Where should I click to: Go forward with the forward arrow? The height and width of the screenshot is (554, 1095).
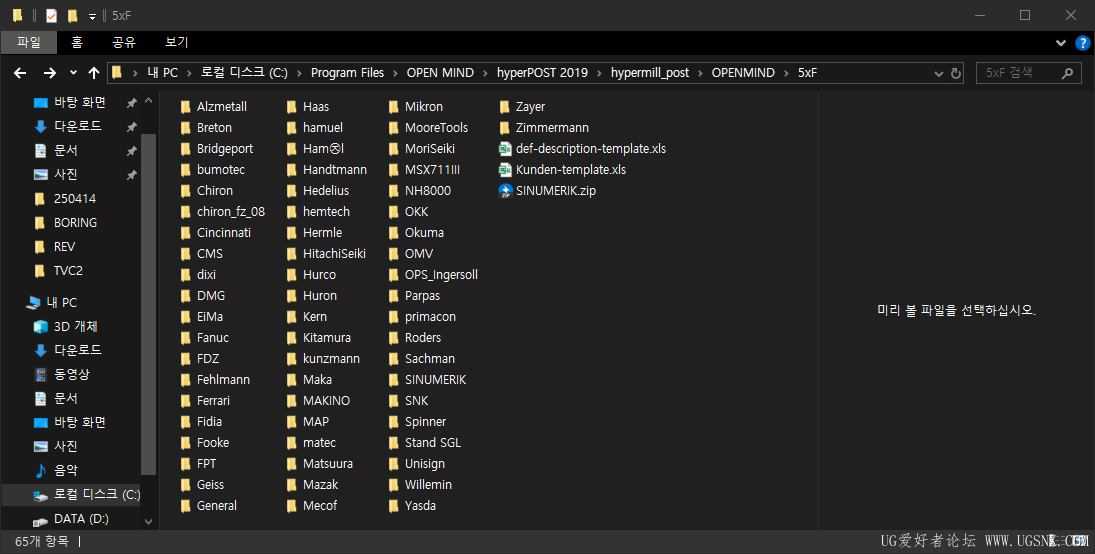coord(50,73)
